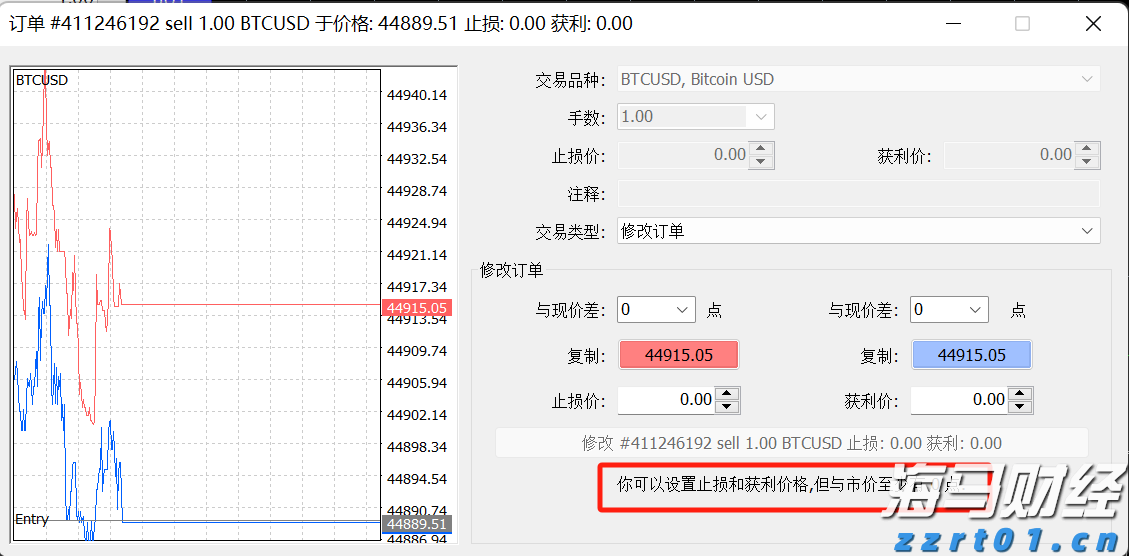Click into the 注释 comment field
The image size is (1129, 556).
858,193
